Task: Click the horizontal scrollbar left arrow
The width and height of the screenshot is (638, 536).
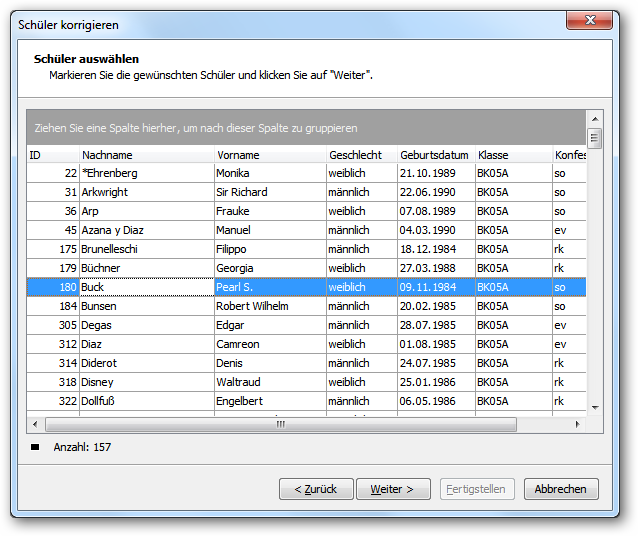Action: 35,424
